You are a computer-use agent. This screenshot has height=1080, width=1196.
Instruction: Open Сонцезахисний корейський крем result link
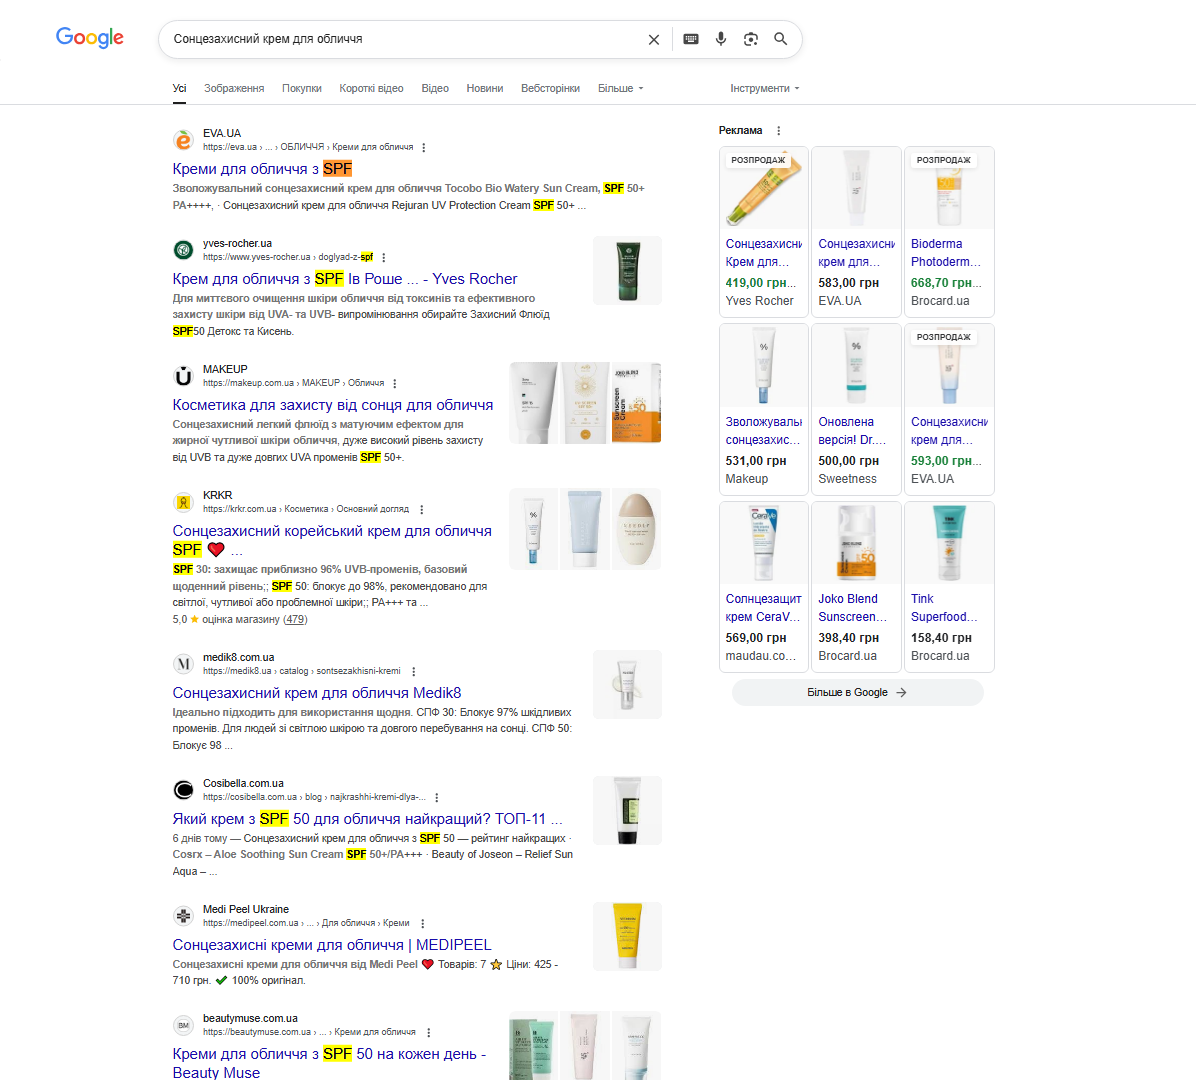[x=332, y=540]
